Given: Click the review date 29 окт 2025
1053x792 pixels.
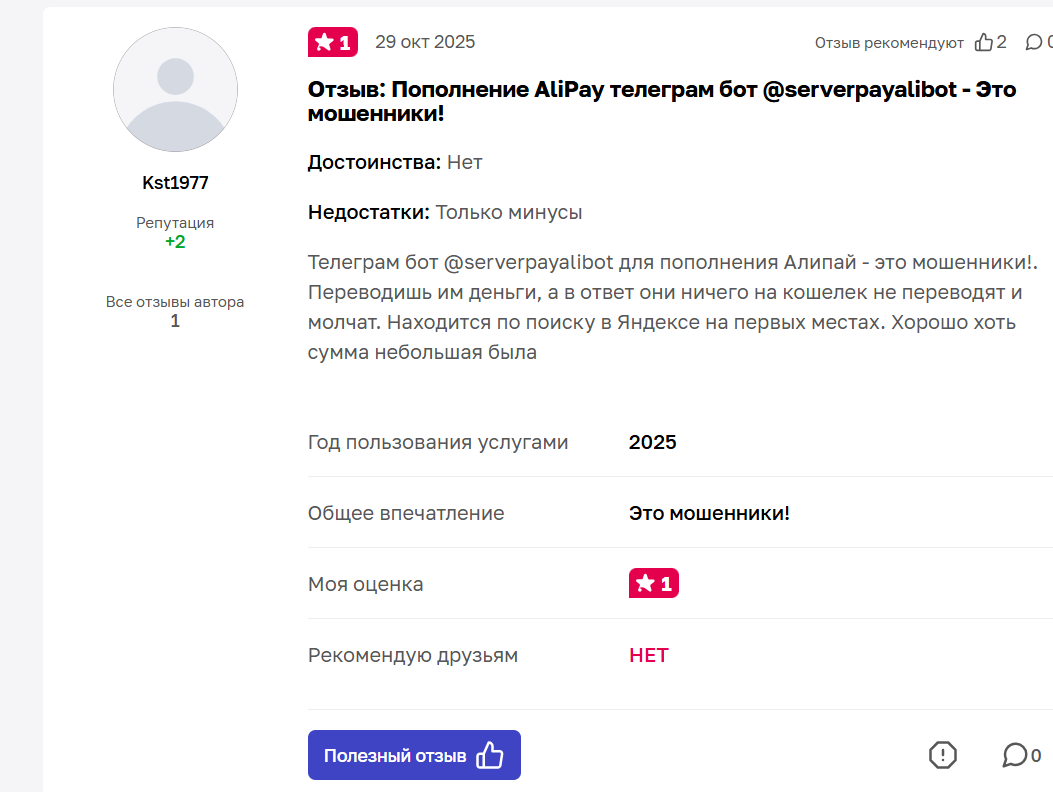Looking at the screenshot, I should 425,42.
